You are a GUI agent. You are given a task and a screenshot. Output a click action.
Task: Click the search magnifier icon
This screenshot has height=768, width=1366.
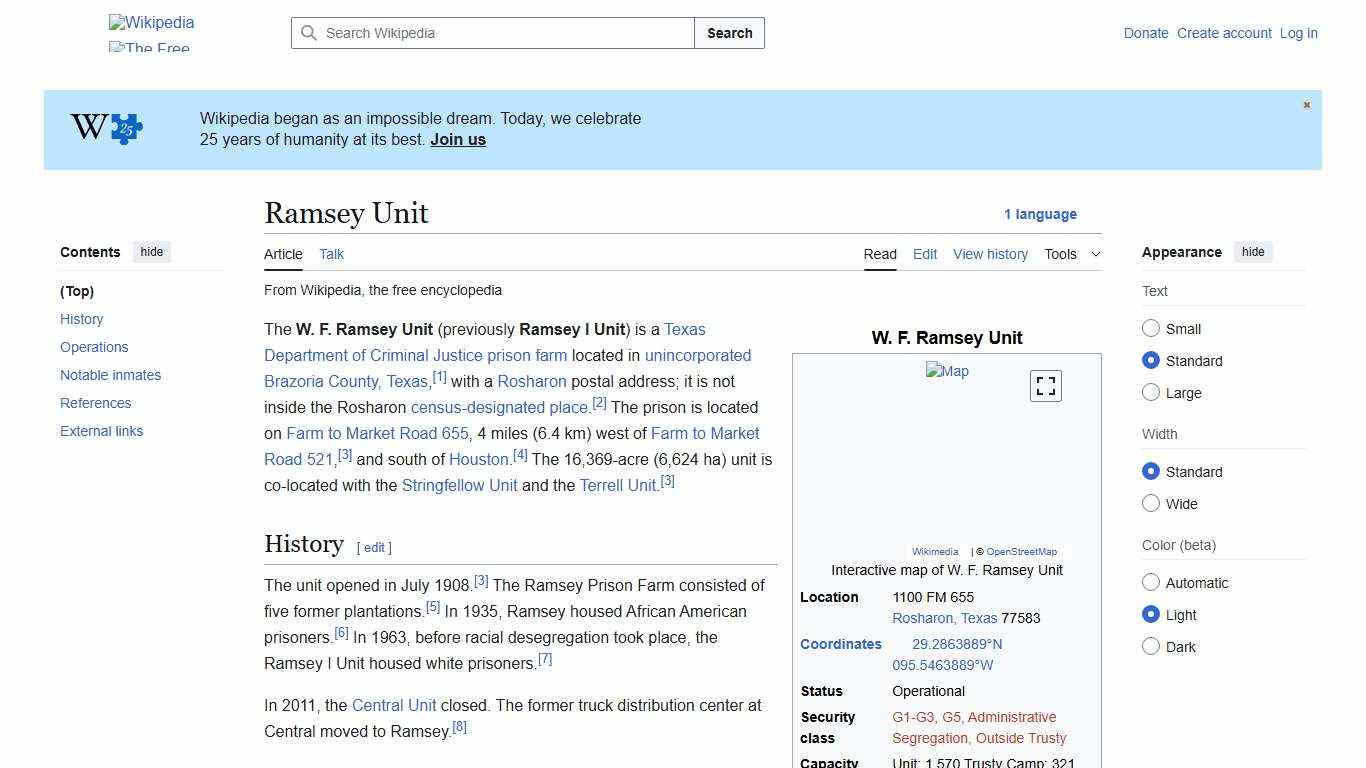(310, 33)
